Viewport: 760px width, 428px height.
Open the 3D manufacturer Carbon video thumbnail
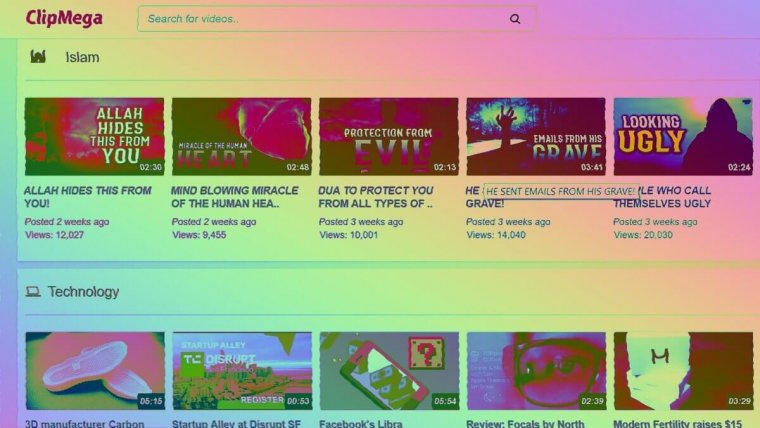click(x=94, y=370)
